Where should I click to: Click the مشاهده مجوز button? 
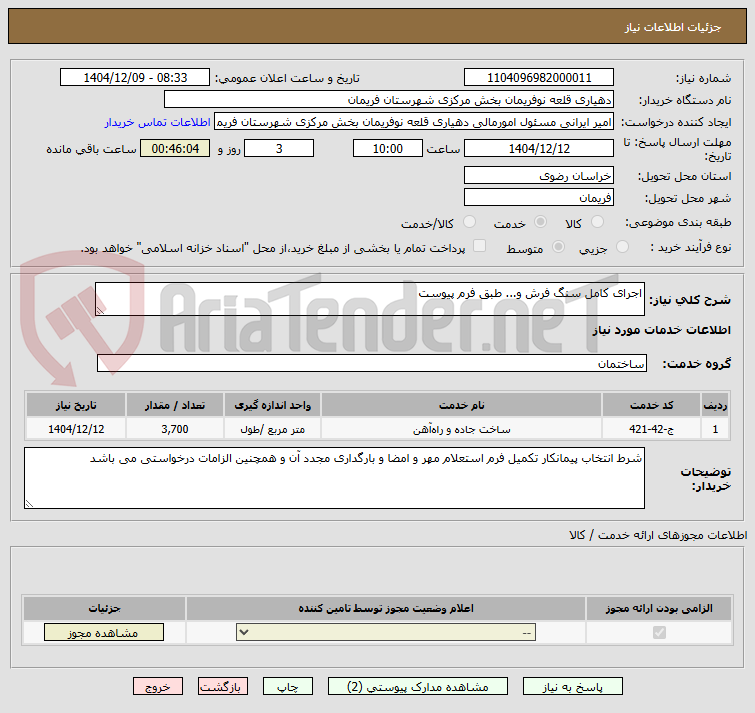pyautogui.click(x=104, y=633)
